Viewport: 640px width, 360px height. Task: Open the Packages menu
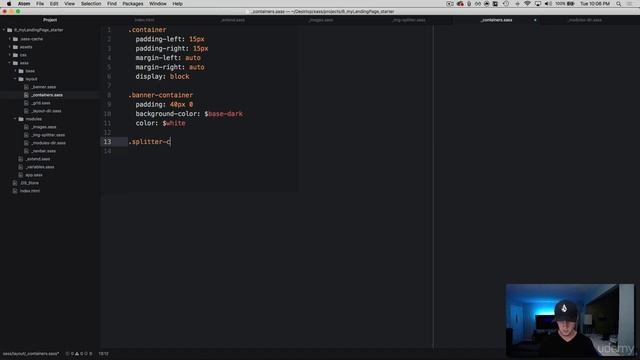pyautogui.click(x=133, y=4)
